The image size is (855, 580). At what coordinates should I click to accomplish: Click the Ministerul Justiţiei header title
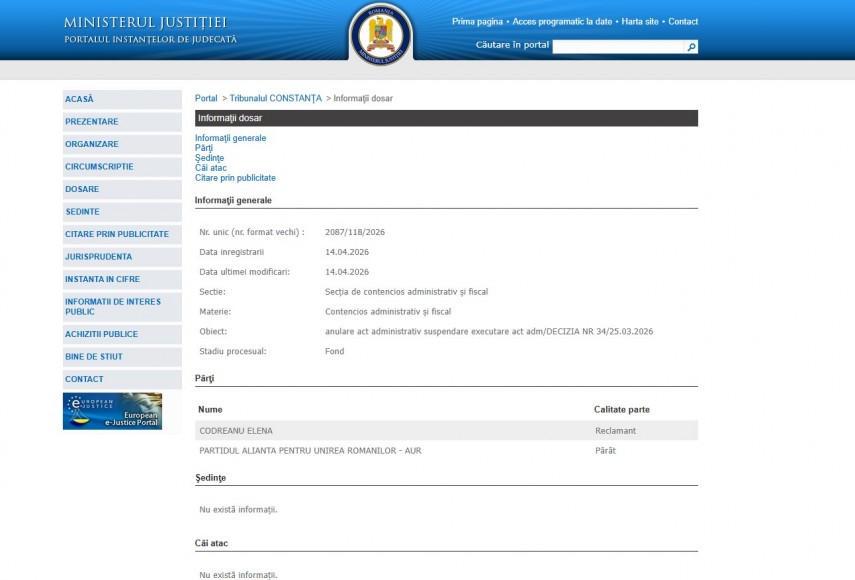point(145,22)
